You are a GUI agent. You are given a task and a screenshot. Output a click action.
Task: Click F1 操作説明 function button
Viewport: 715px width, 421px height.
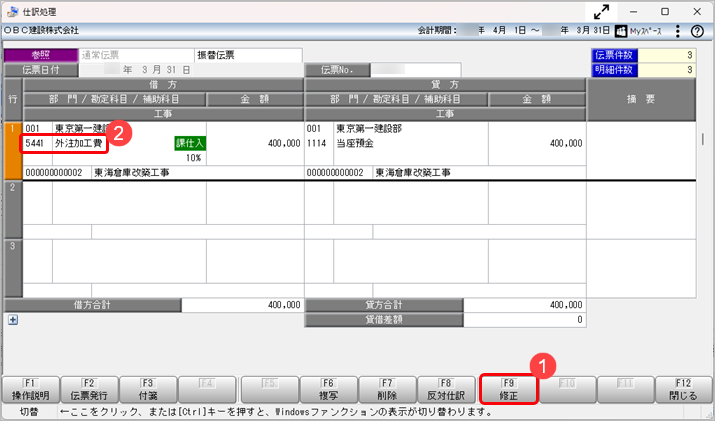pyautogui.click(x=31, y=390)
